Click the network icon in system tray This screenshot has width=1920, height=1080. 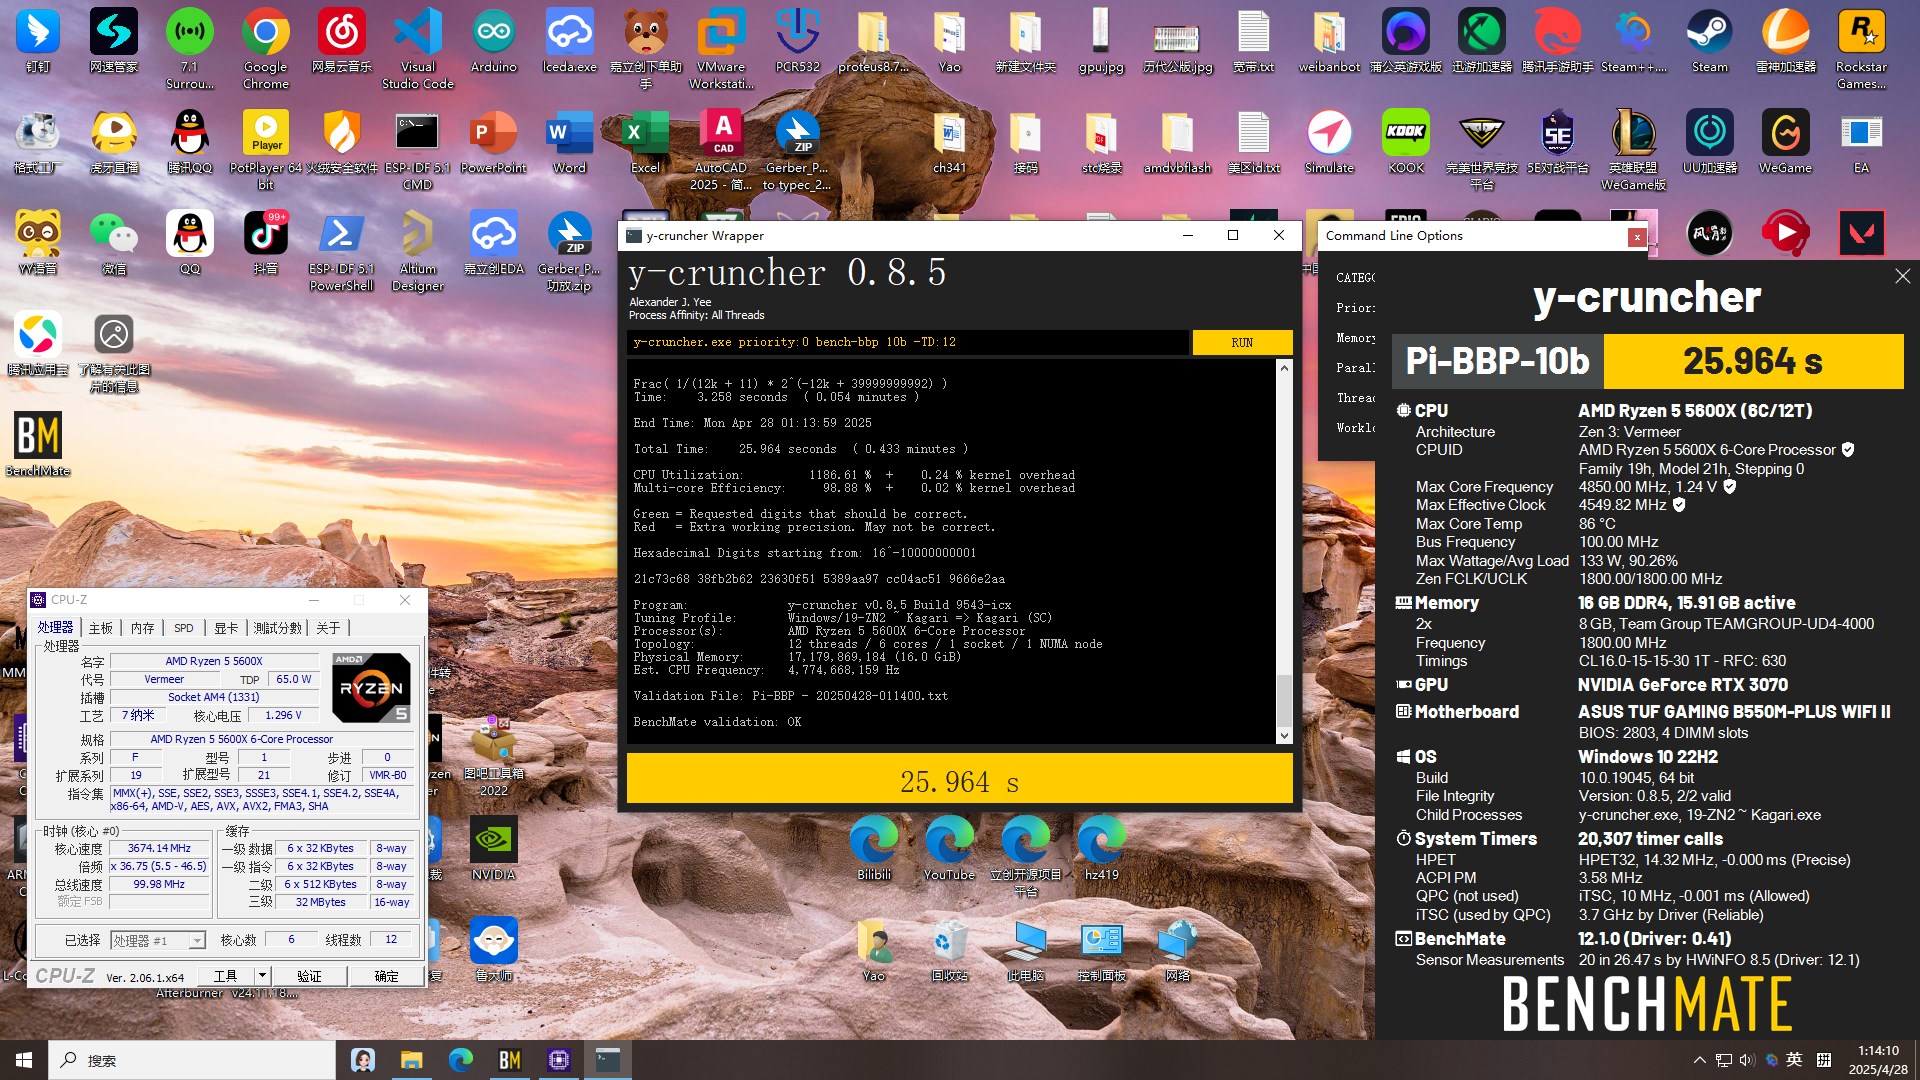[1723, 1060]
